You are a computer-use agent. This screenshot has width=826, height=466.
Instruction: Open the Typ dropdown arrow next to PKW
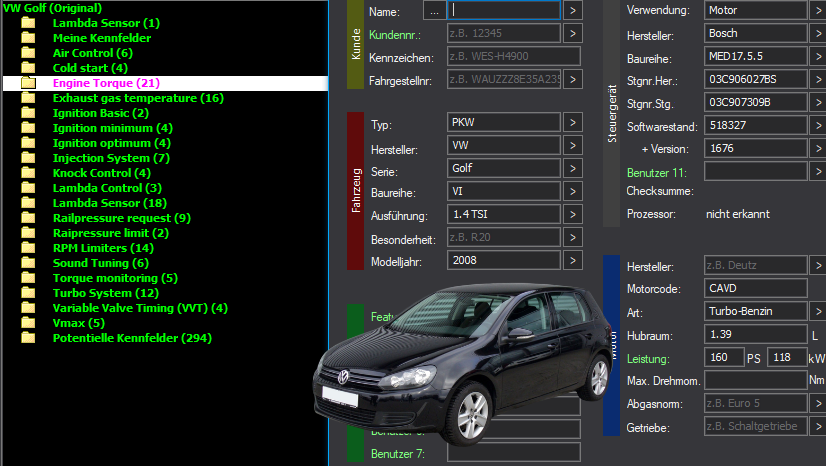tap(573, 123)
